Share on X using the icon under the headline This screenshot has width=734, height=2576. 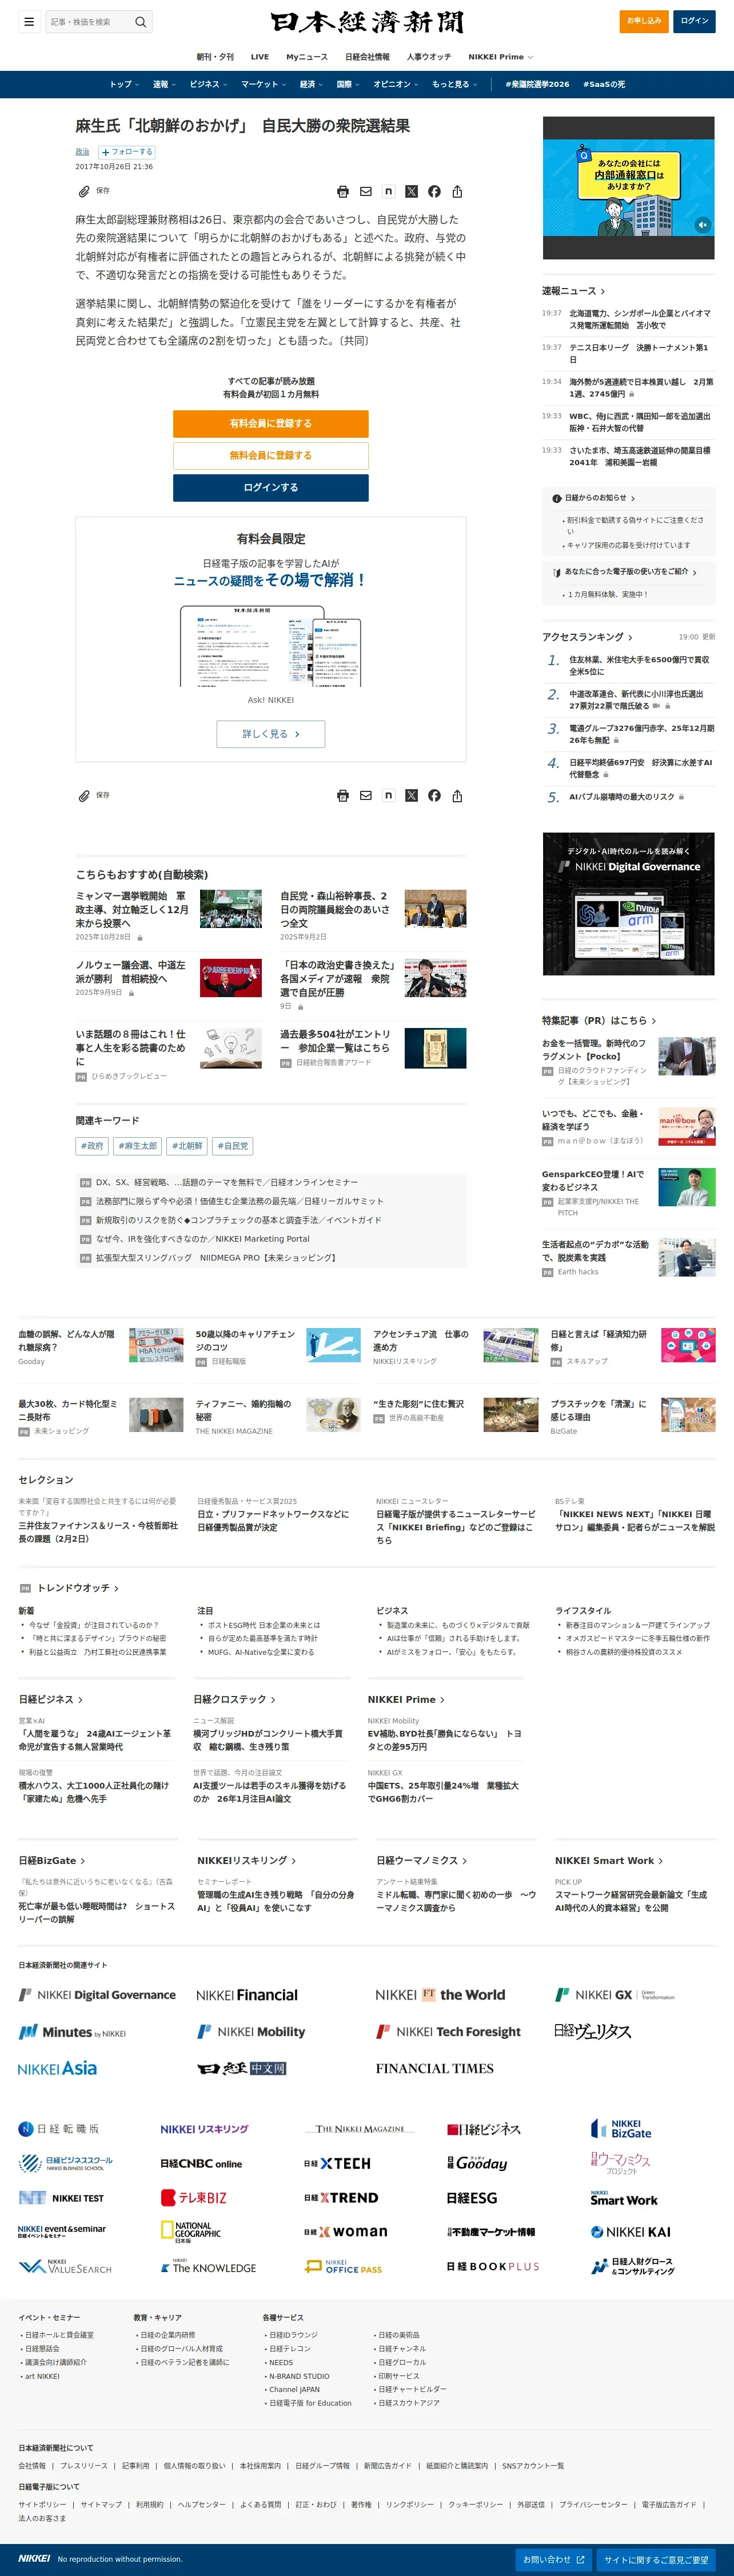click(411, 191)
